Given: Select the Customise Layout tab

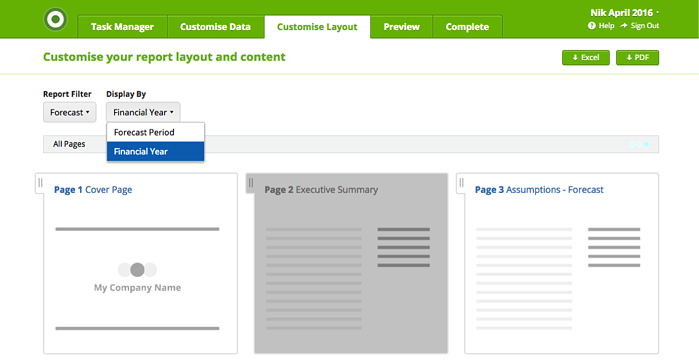Looking at the screenshot, I should (317, 27).
